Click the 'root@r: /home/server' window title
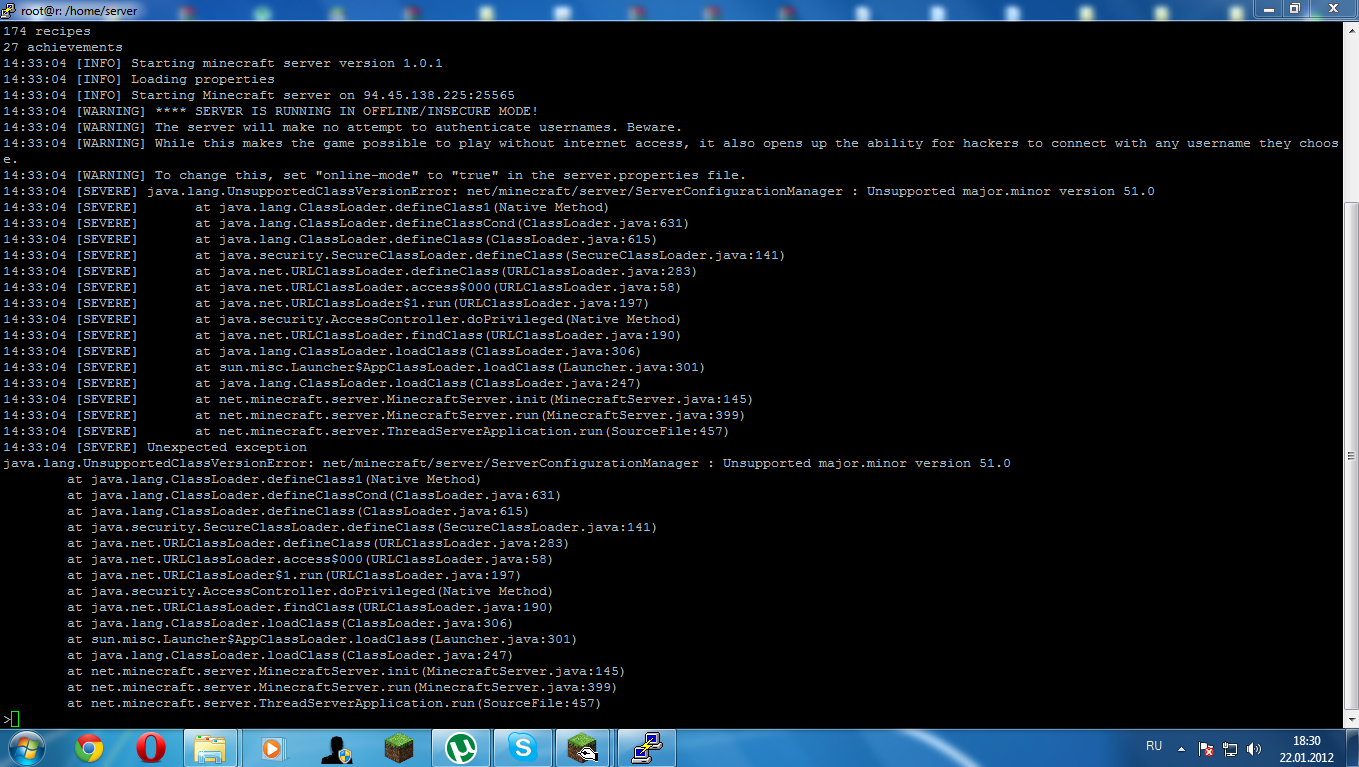 point(79,10)
